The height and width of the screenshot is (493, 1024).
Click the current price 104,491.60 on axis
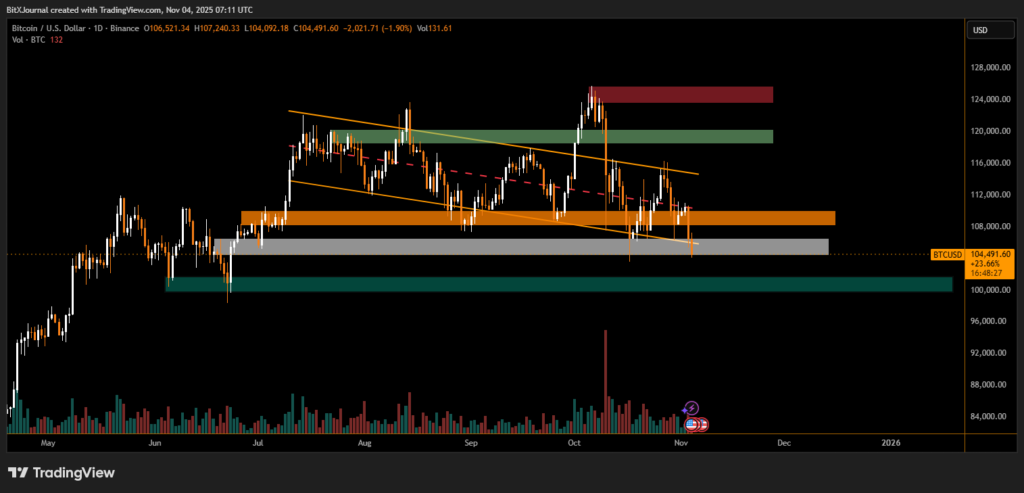point(992,255)
